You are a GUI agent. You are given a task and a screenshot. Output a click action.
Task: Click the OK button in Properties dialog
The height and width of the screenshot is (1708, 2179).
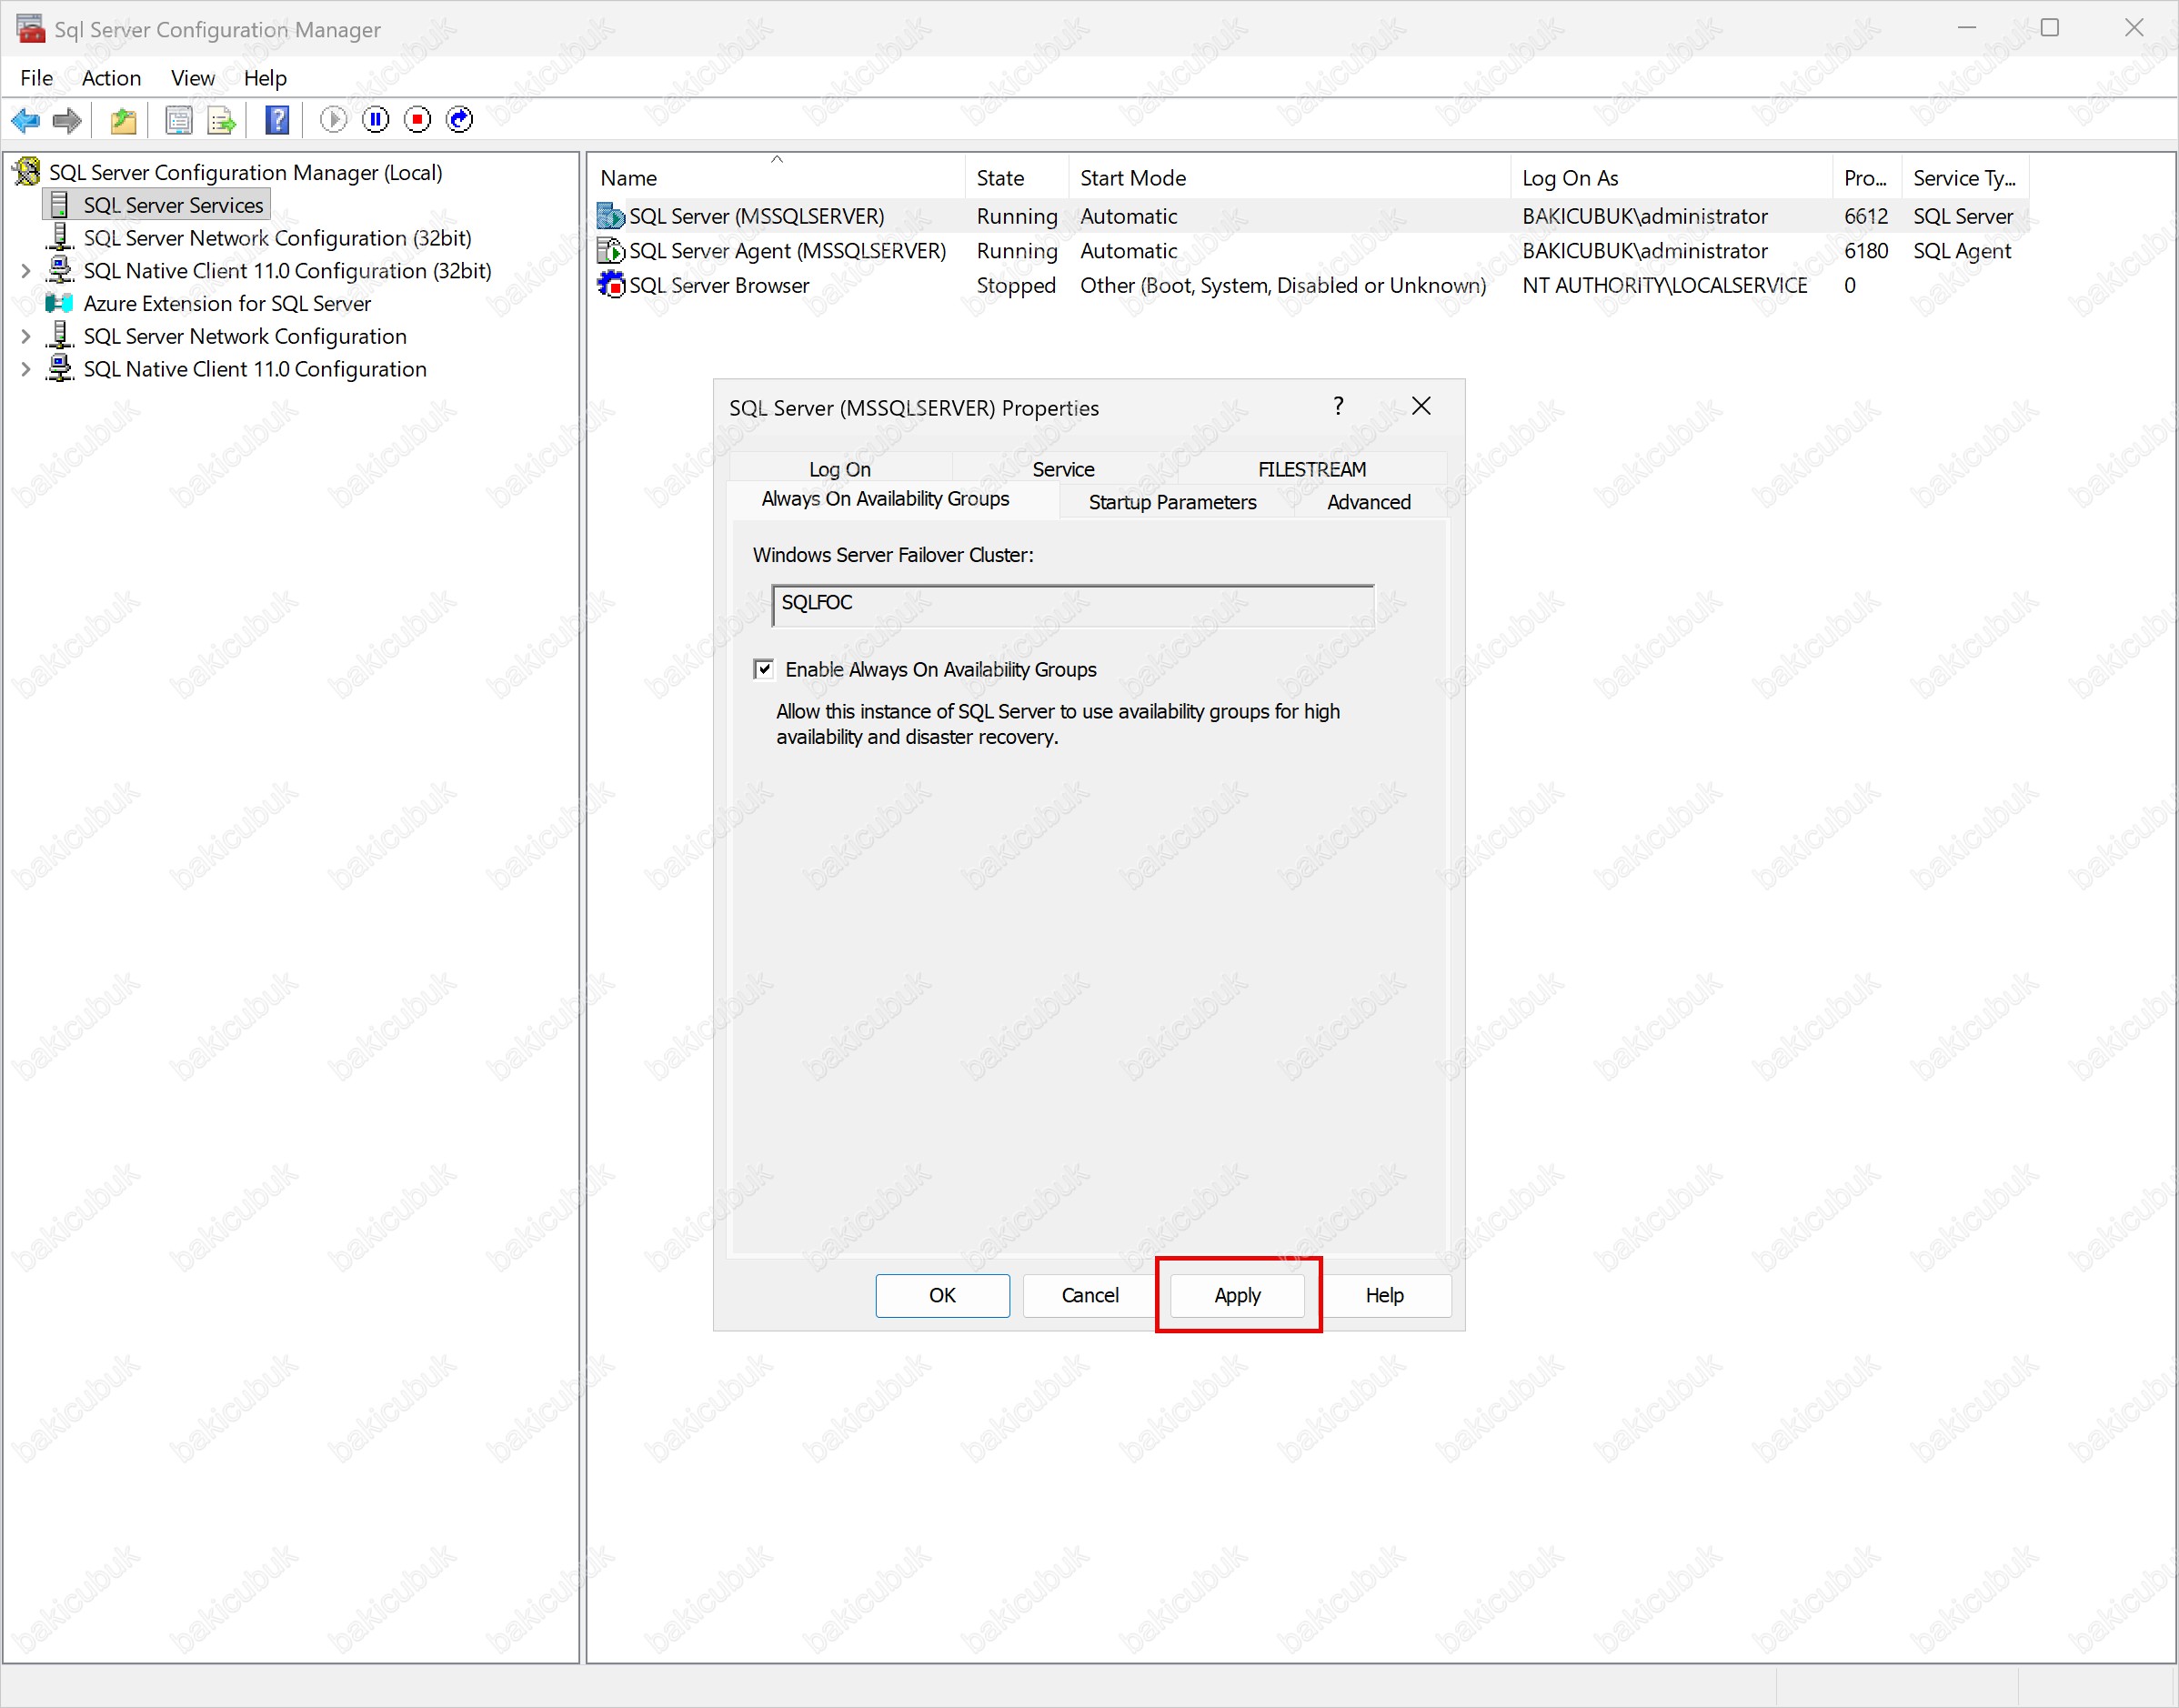point(942,1295)
